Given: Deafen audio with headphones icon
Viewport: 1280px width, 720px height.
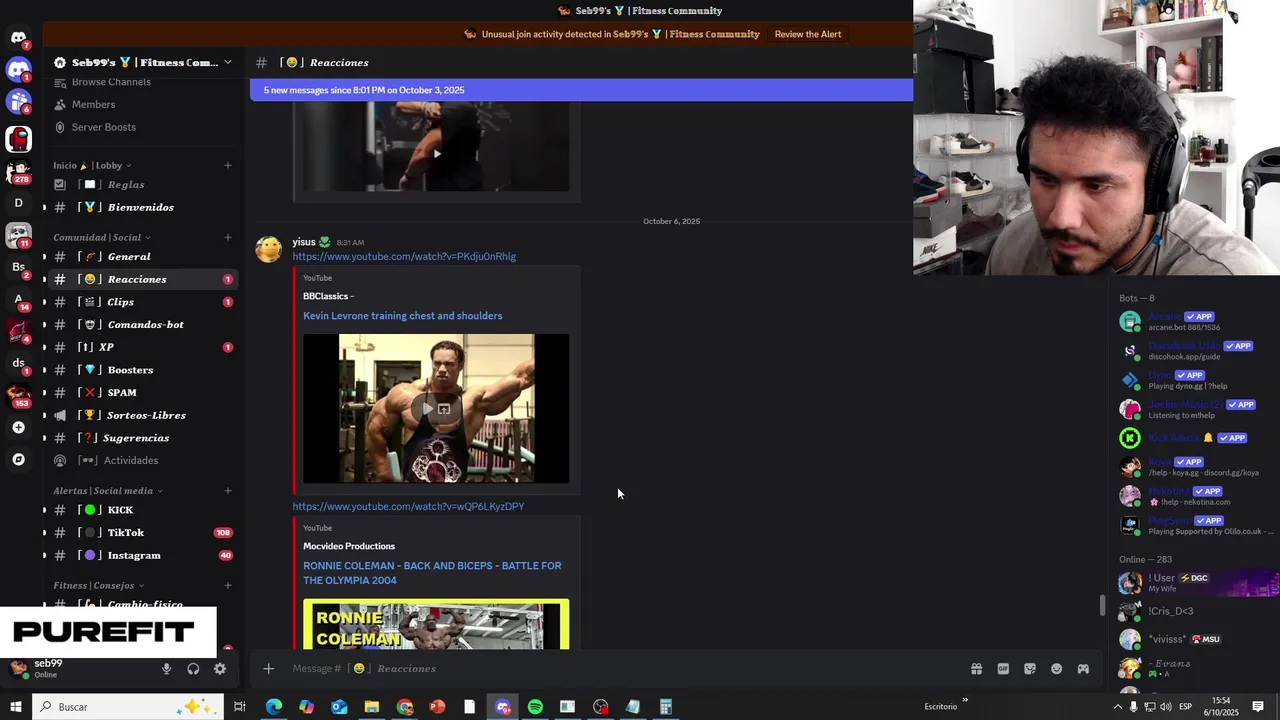Looking at the screenshot, I should [x=193, y=669].
